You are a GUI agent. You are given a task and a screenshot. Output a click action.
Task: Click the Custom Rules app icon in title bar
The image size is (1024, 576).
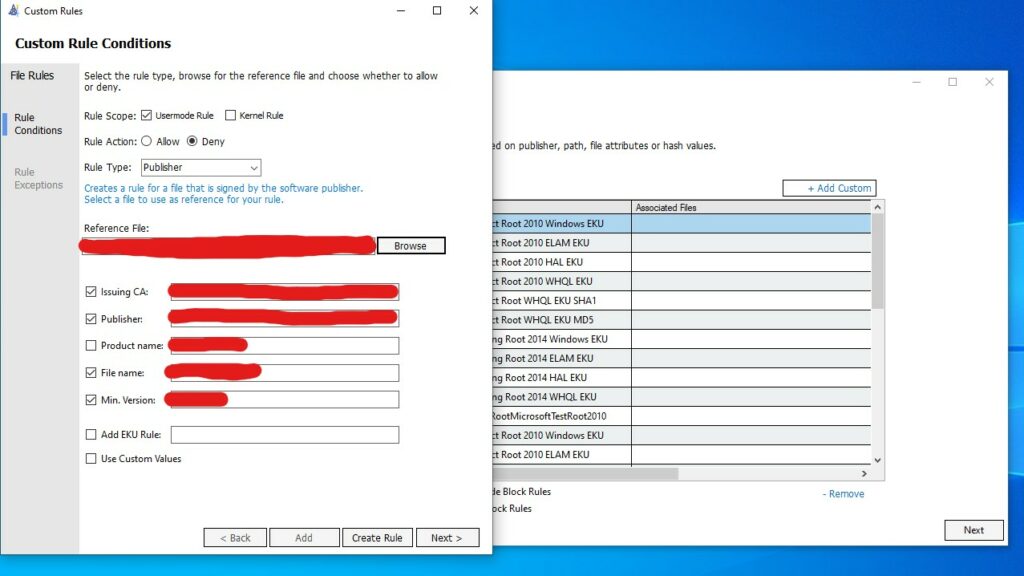[13, 11]
